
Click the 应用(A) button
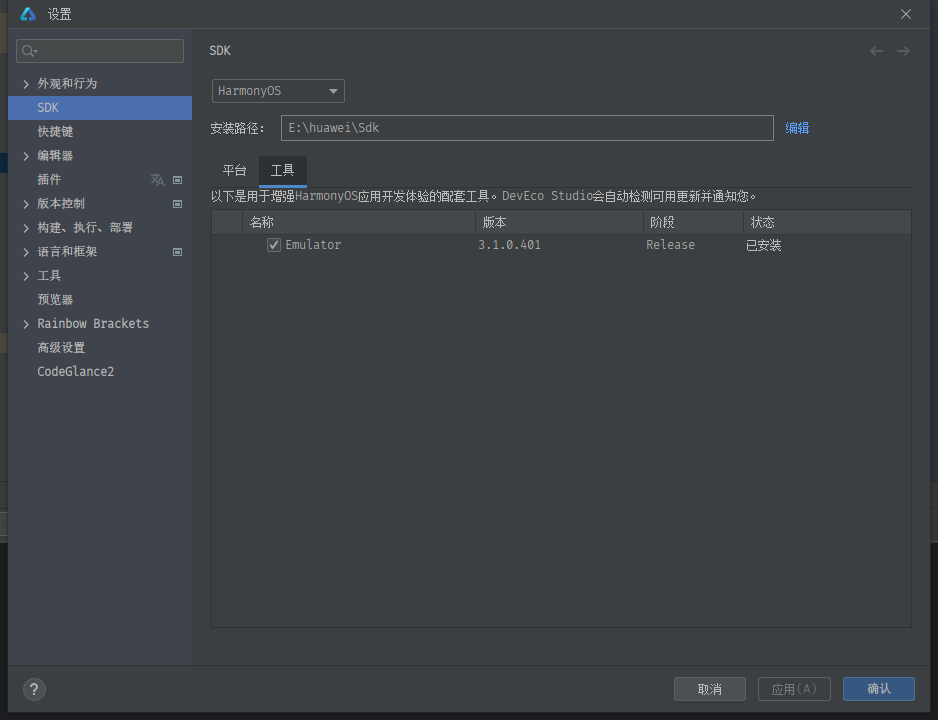(x=794, y=689)
